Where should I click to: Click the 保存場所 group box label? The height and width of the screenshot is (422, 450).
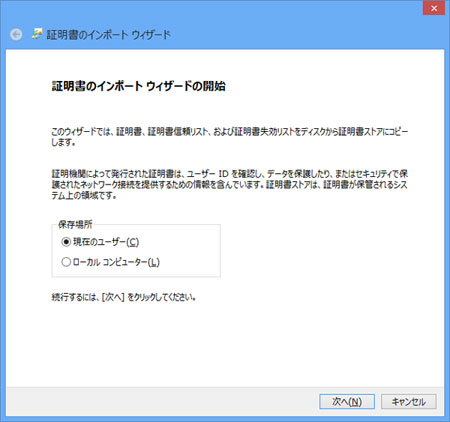coord(75,224)
